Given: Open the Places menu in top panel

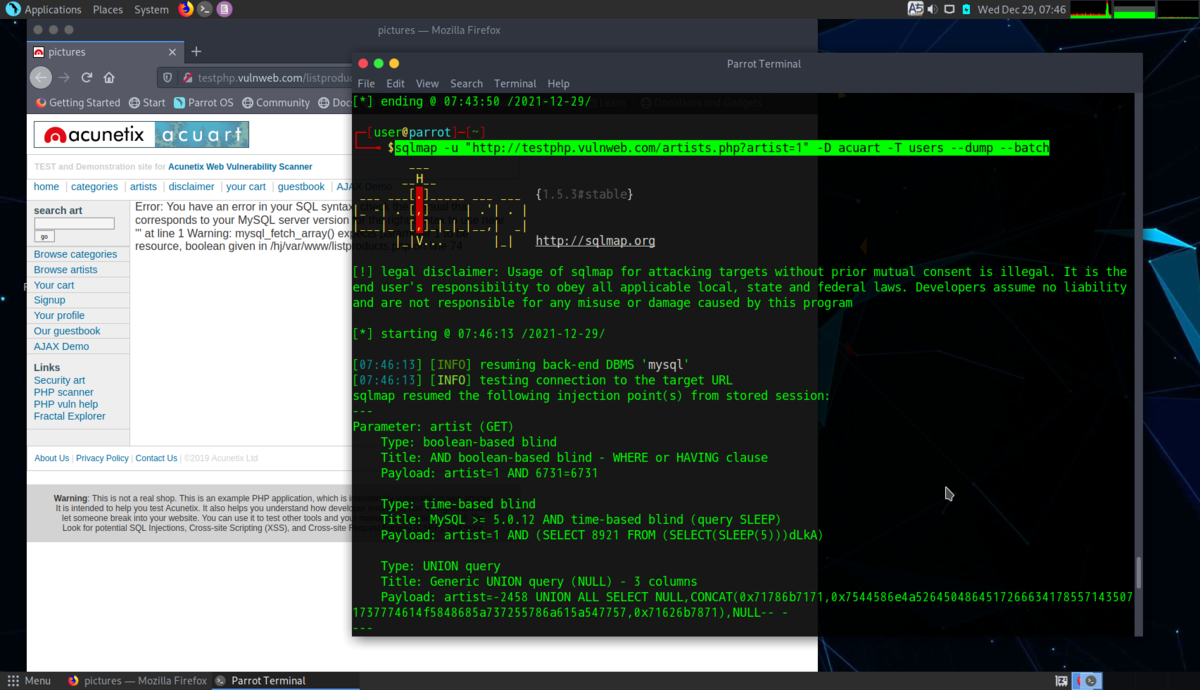Looking at the screenshot, I should pyautogui.click(x=107, y=9).
